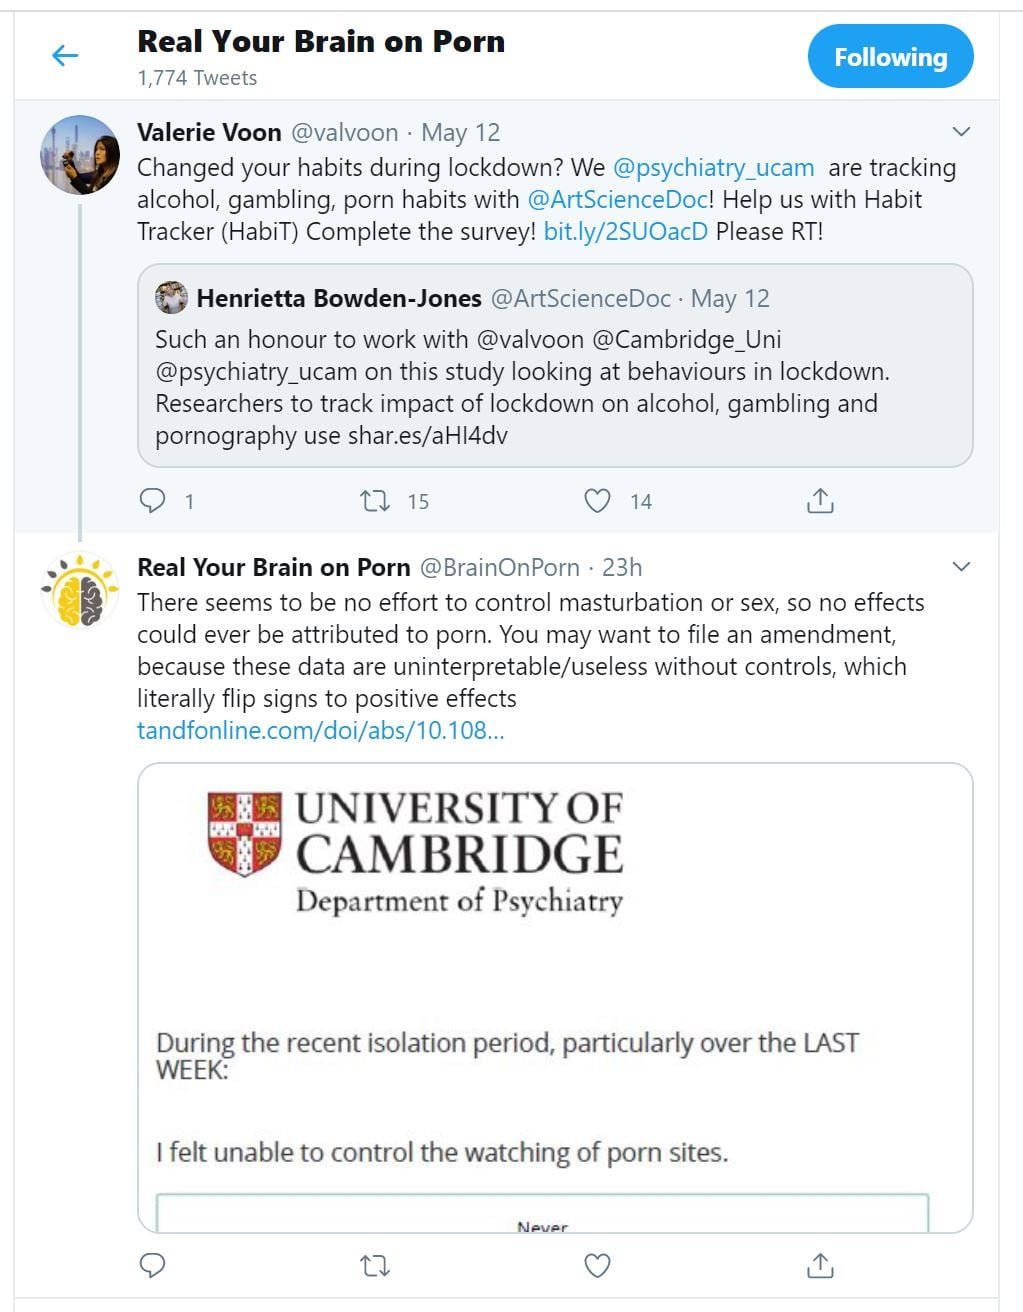Like Valerie Voon's tweet
Viewport: 1023px width, 1312px height.
597,500
